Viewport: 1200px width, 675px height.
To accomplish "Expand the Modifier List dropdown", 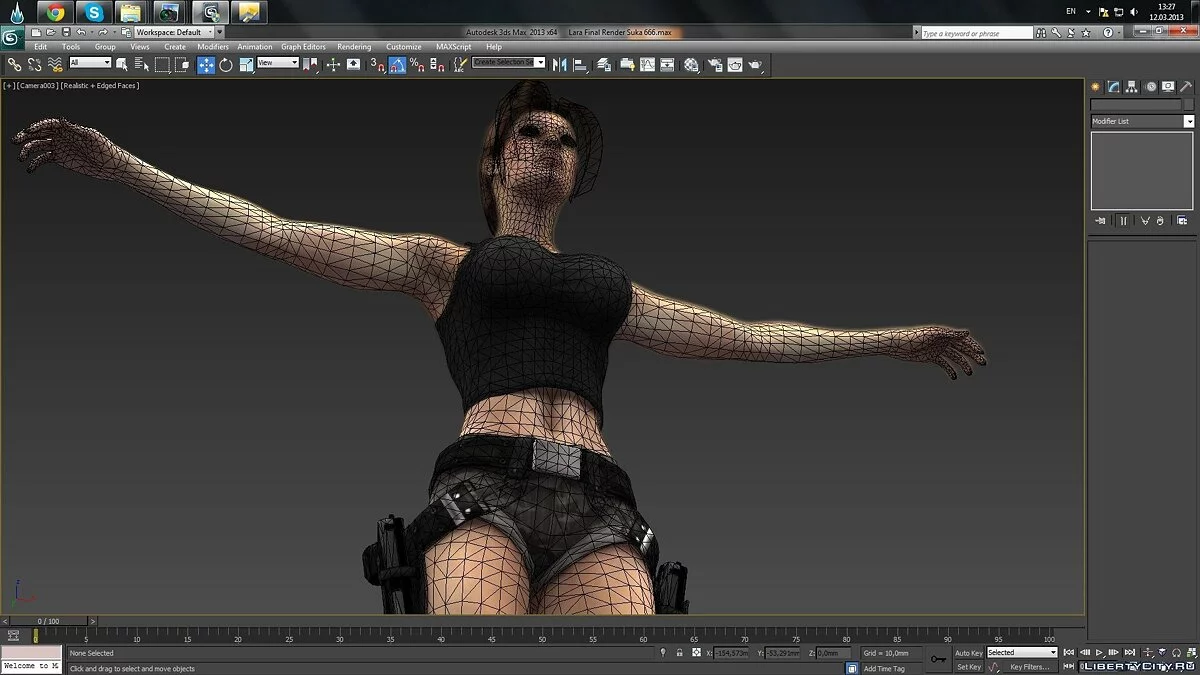I will [x=1188, y=121].
